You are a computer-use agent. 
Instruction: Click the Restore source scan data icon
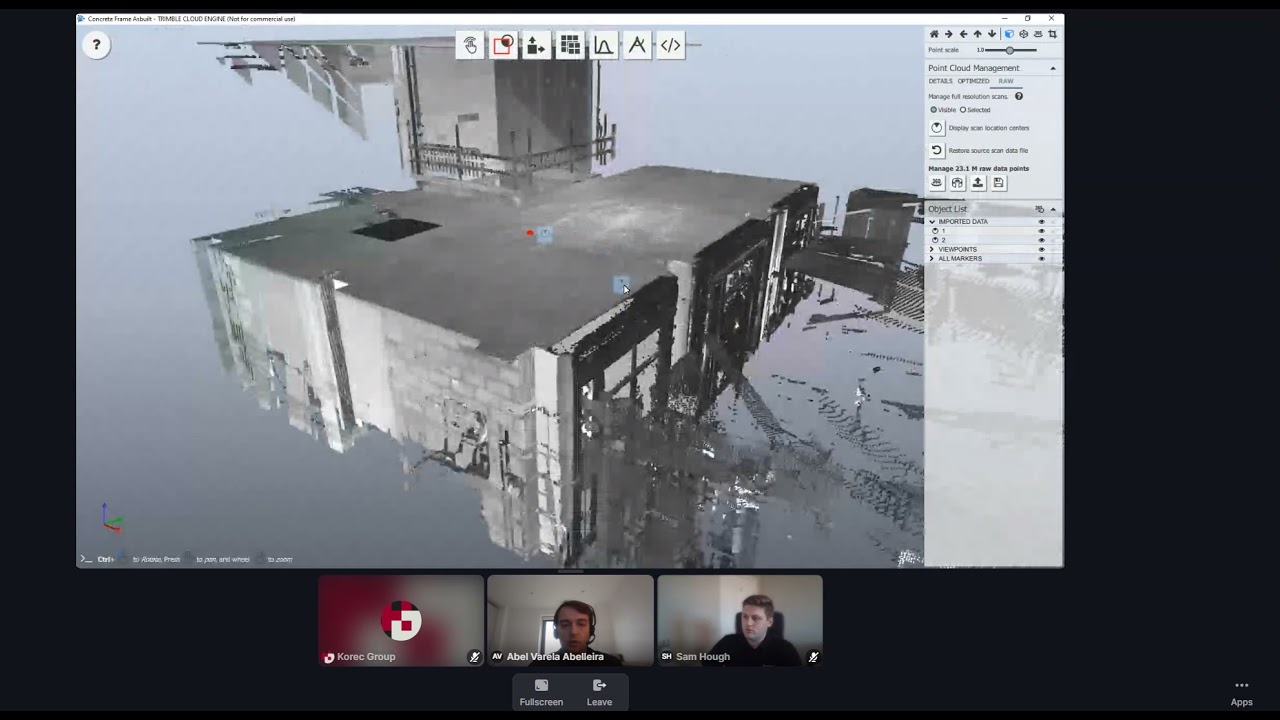[937, 150]
